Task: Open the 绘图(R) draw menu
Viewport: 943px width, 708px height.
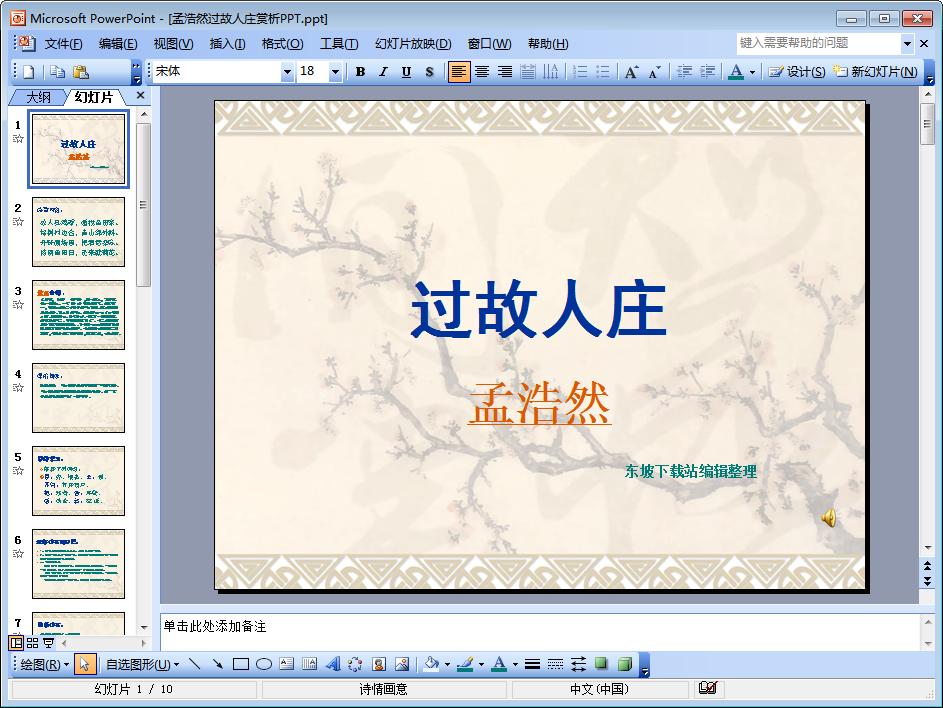Action: (x=45, y=665)
